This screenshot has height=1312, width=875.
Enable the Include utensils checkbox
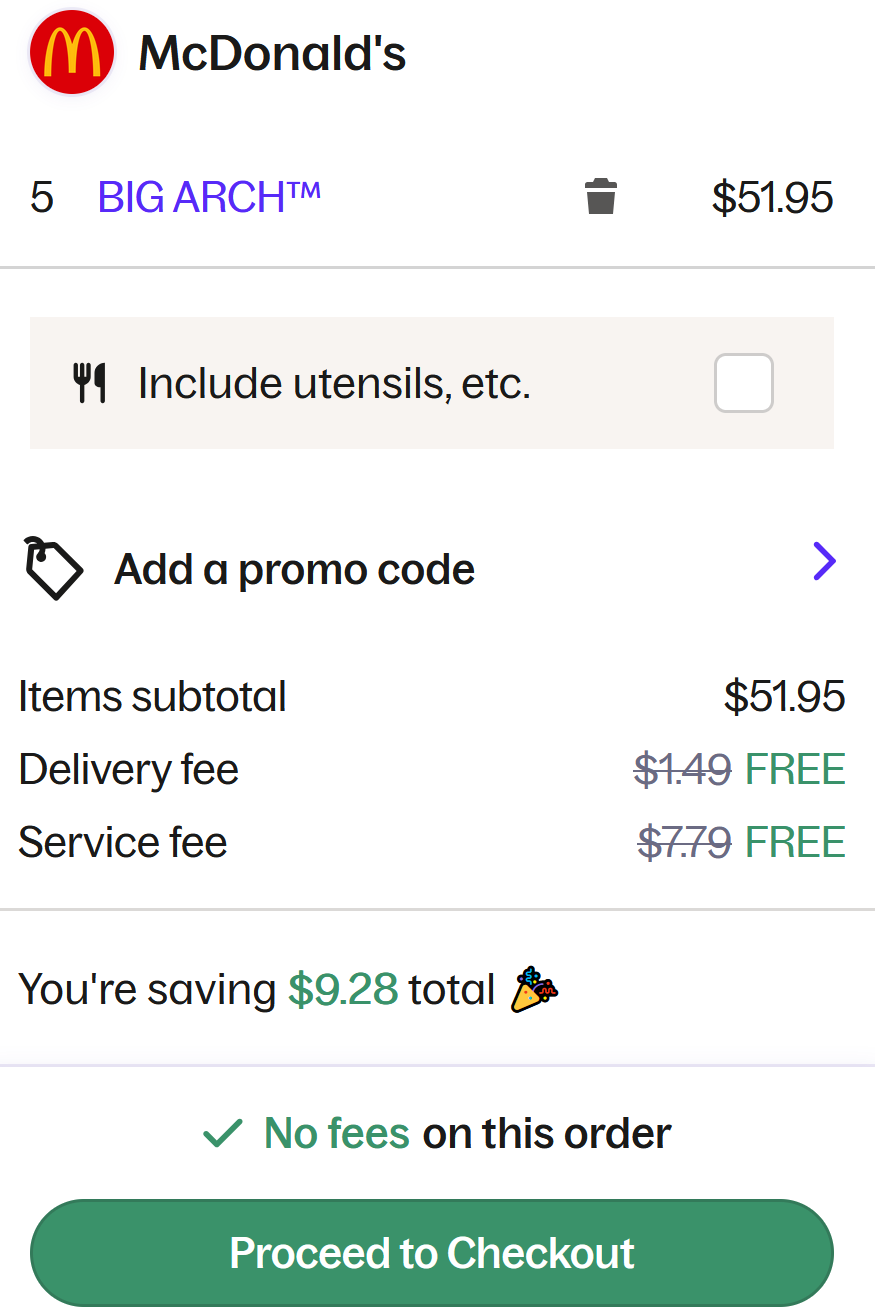point(743,383)
